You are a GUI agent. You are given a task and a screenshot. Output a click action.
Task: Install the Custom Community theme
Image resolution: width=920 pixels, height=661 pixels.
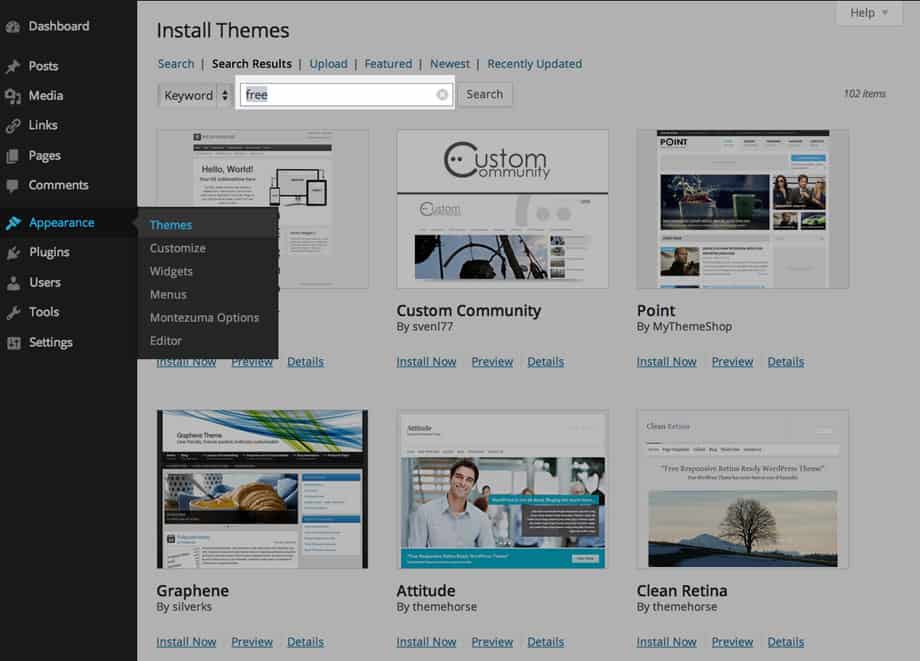[427, 362]
